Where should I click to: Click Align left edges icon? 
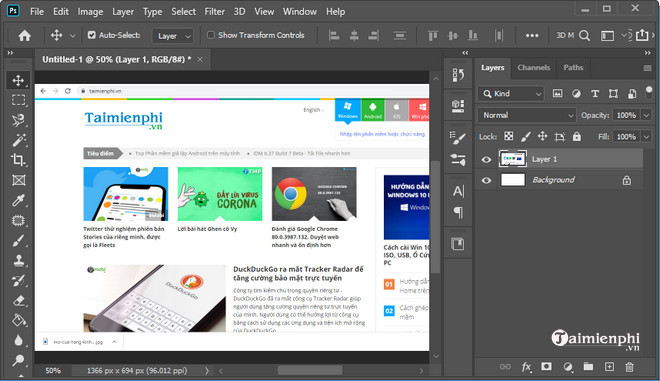pos(334,36)
